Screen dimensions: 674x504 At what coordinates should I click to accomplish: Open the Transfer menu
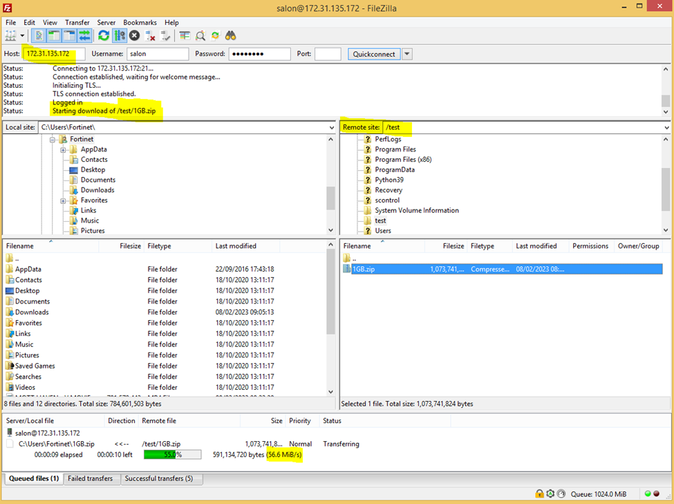tap(77, 22)
